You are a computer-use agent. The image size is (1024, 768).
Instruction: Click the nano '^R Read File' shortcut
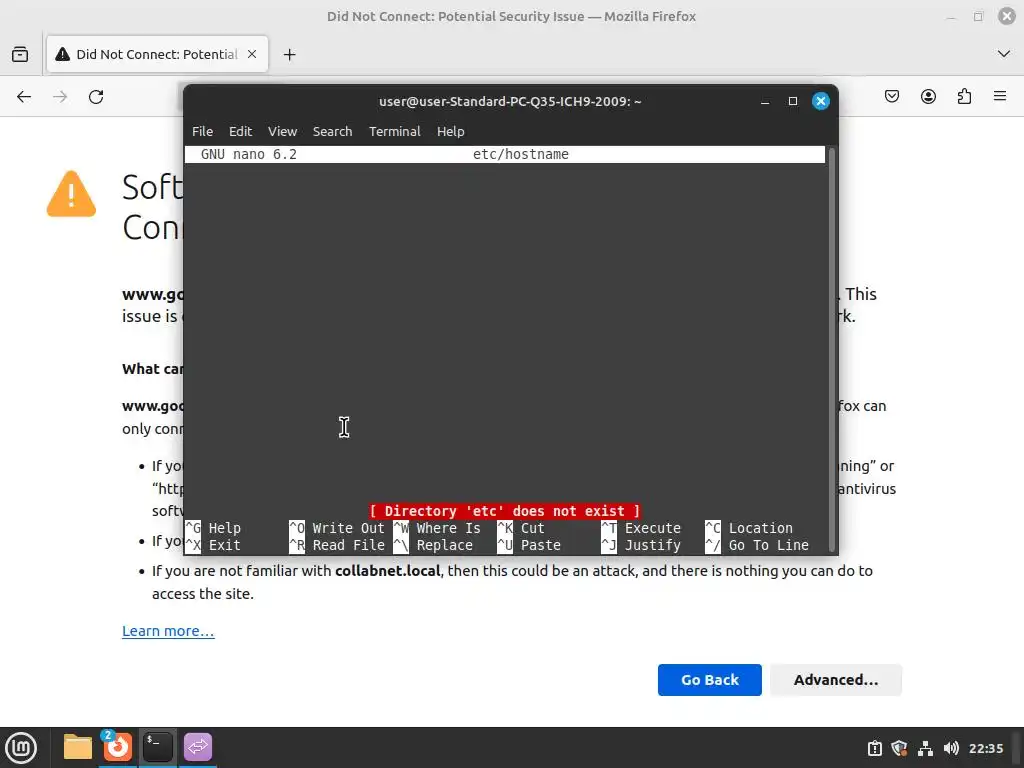pos(337,545)
